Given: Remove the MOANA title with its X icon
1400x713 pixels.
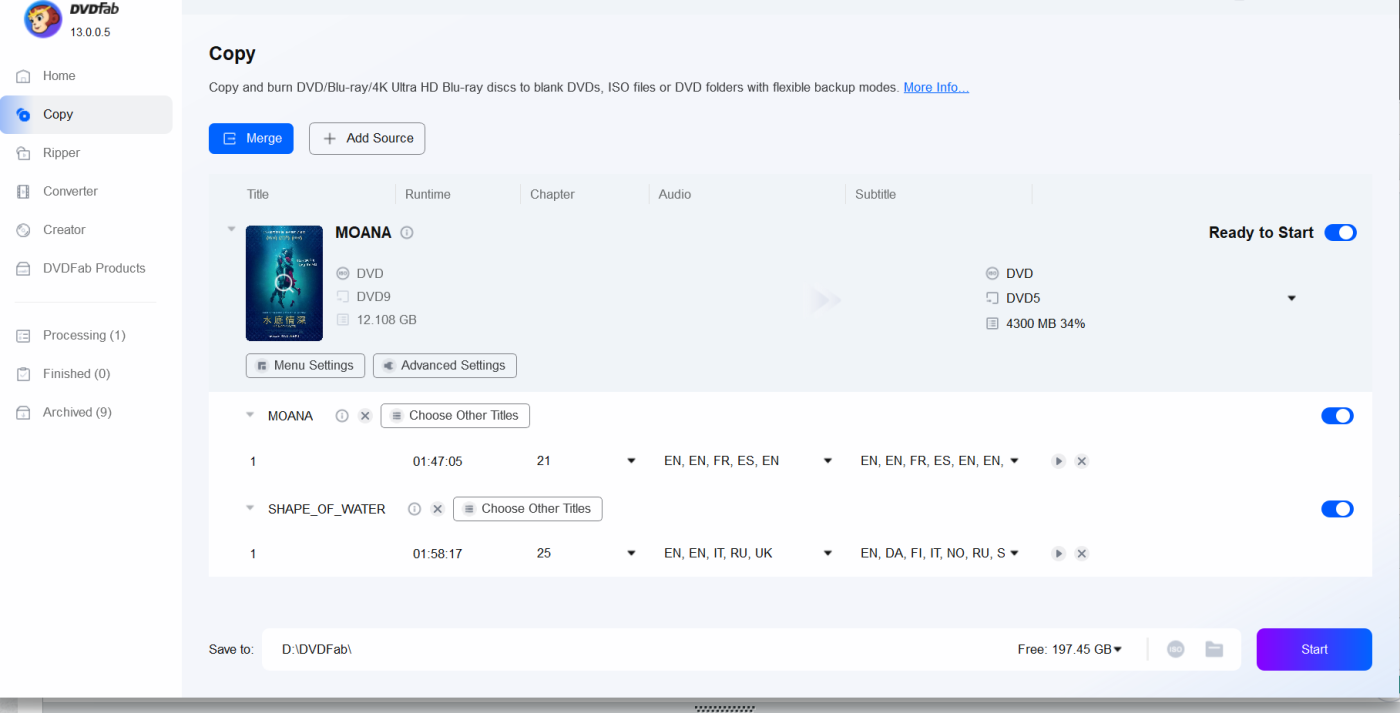Looking at the screenshot, I should click(365, 416).
